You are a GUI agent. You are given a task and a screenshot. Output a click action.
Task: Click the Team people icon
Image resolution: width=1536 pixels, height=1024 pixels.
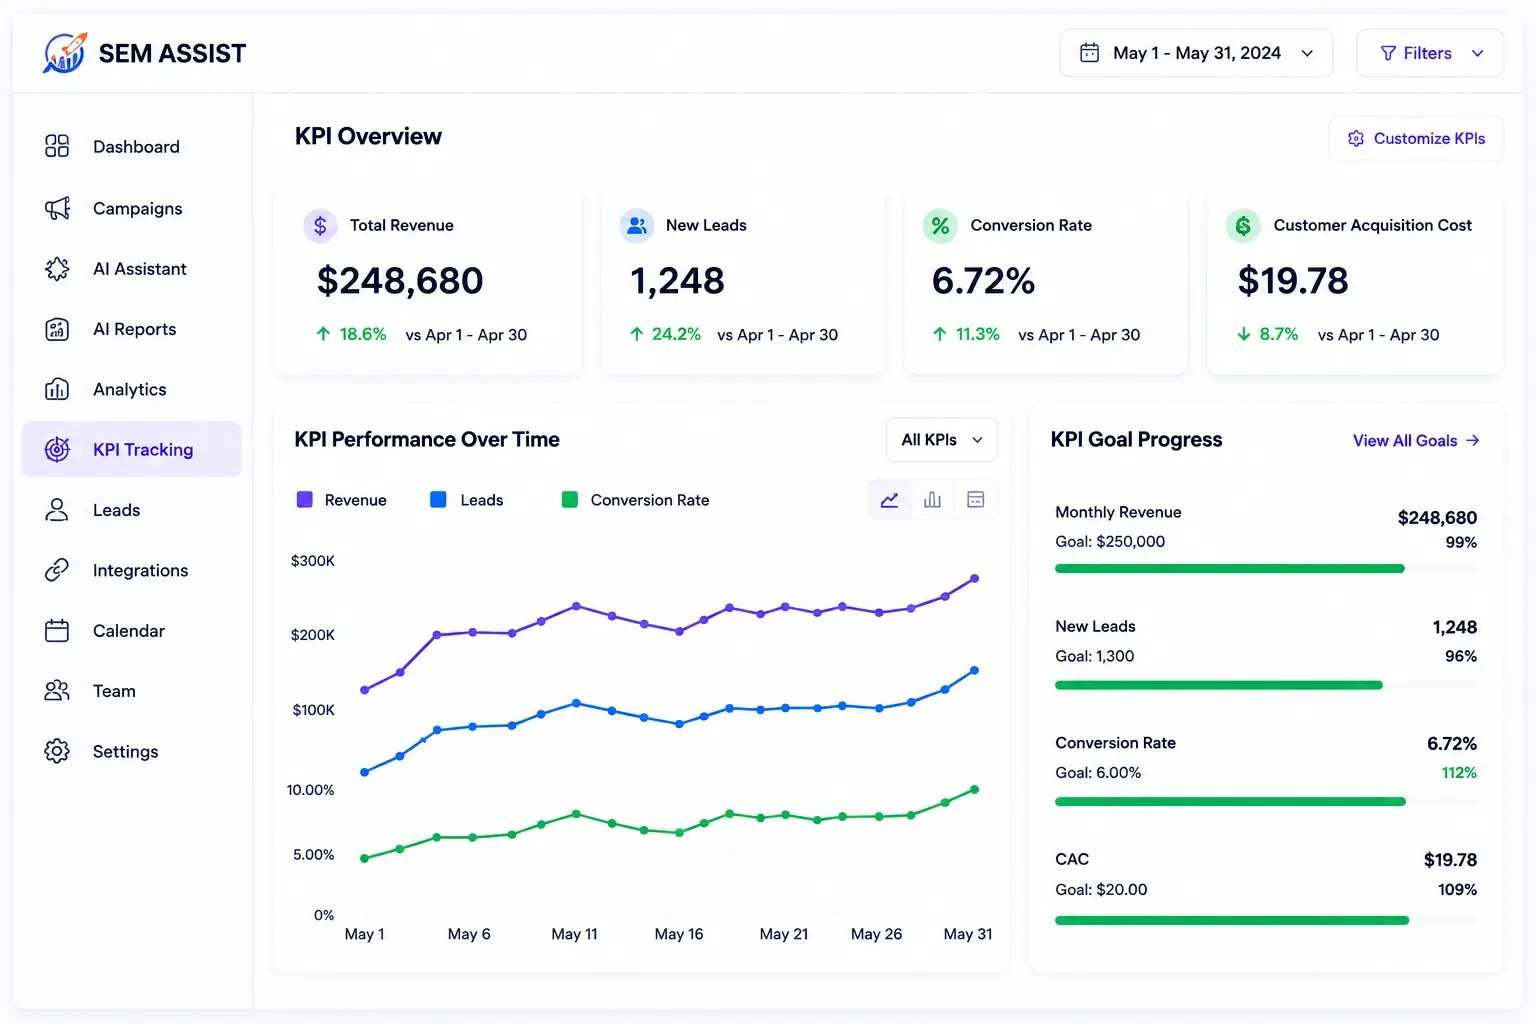tap(57, 690)
